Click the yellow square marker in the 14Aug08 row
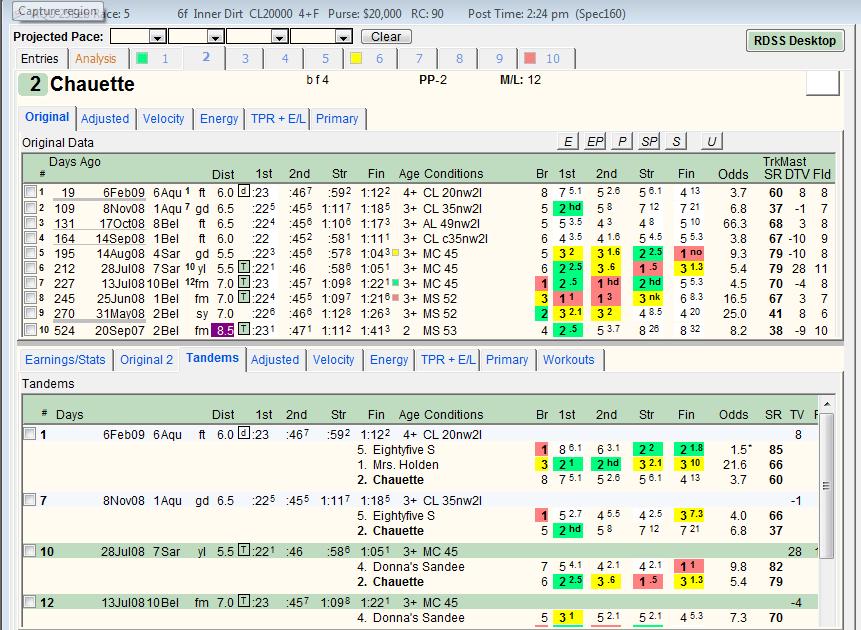Image resolution: width=861 pixels, height=630 pixels. pyautogui.click(x=395, y=253)
